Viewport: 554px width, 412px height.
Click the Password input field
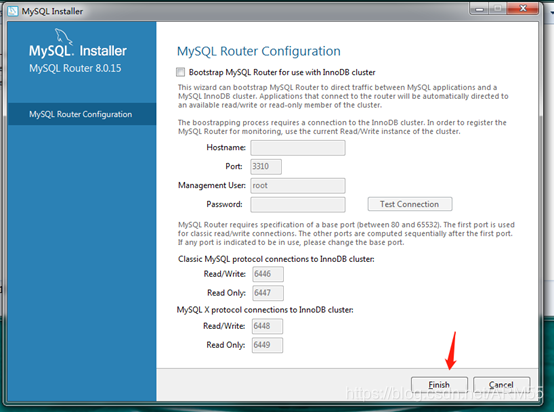tap(298, 204)
